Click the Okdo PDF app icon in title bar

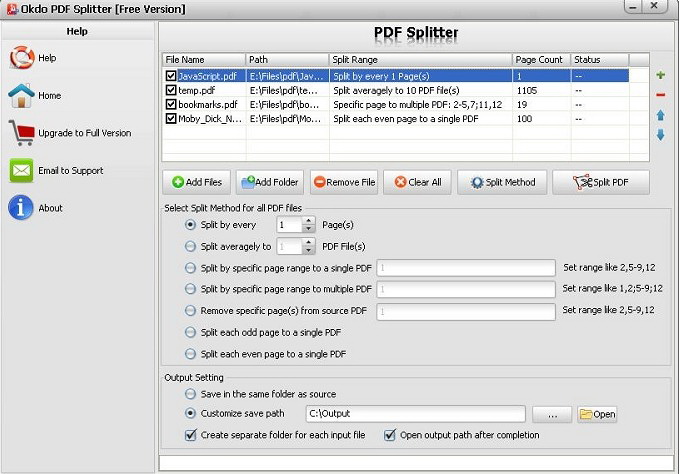tap(12, 8)
